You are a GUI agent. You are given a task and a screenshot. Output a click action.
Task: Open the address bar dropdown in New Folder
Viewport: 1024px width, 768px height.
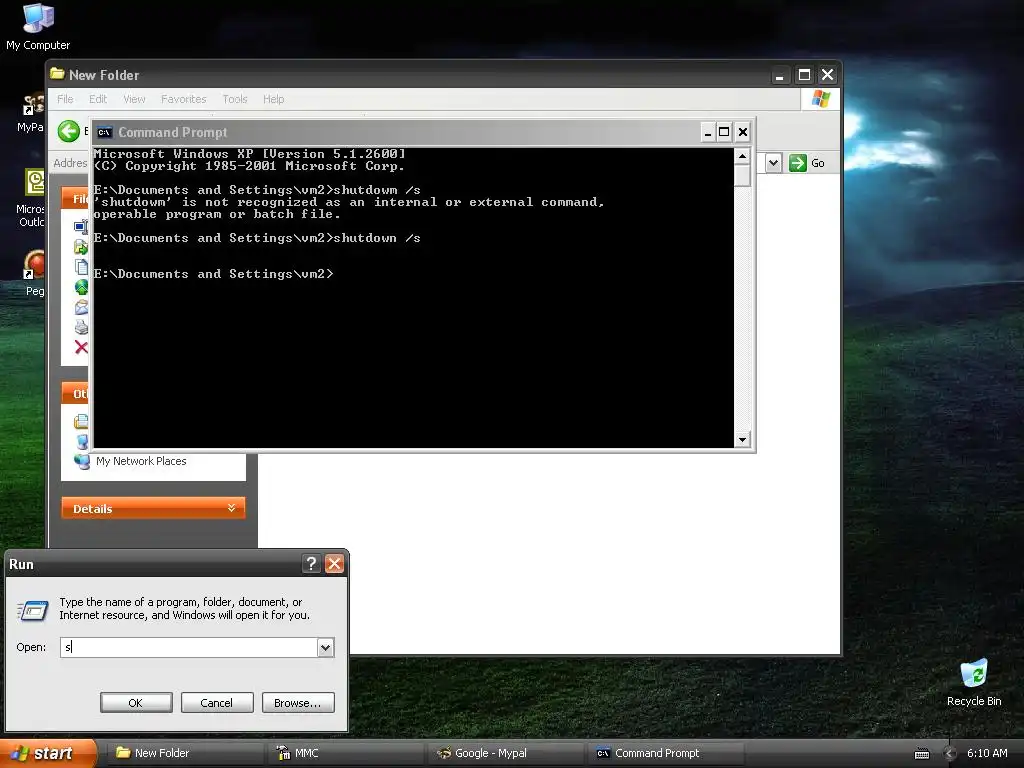pyautogui.click(x=773, y=163)
